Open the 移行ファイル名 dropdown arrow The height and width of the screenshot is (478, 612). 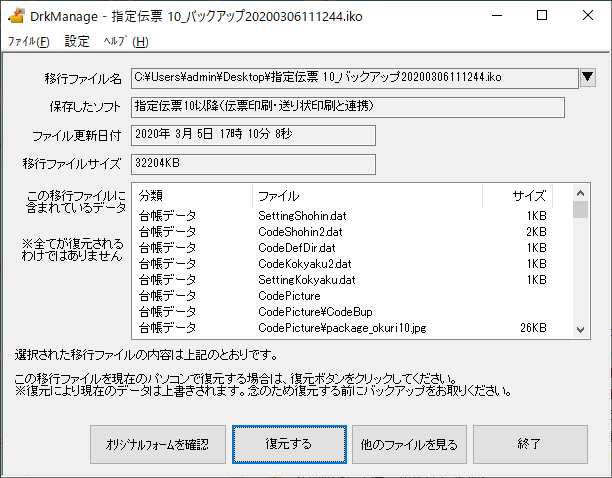click(x=588, y=77)
